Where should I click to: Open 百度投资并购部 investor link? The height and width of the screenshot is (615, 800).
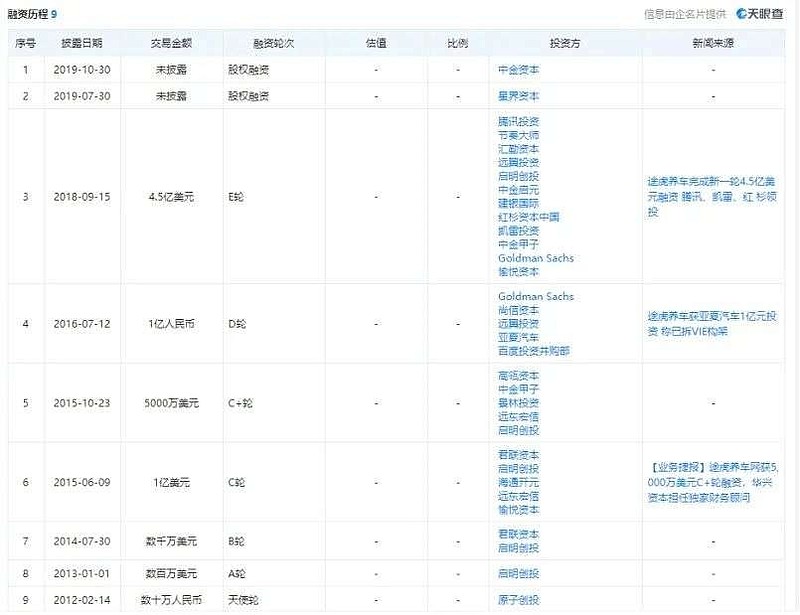tap(534, 351)
